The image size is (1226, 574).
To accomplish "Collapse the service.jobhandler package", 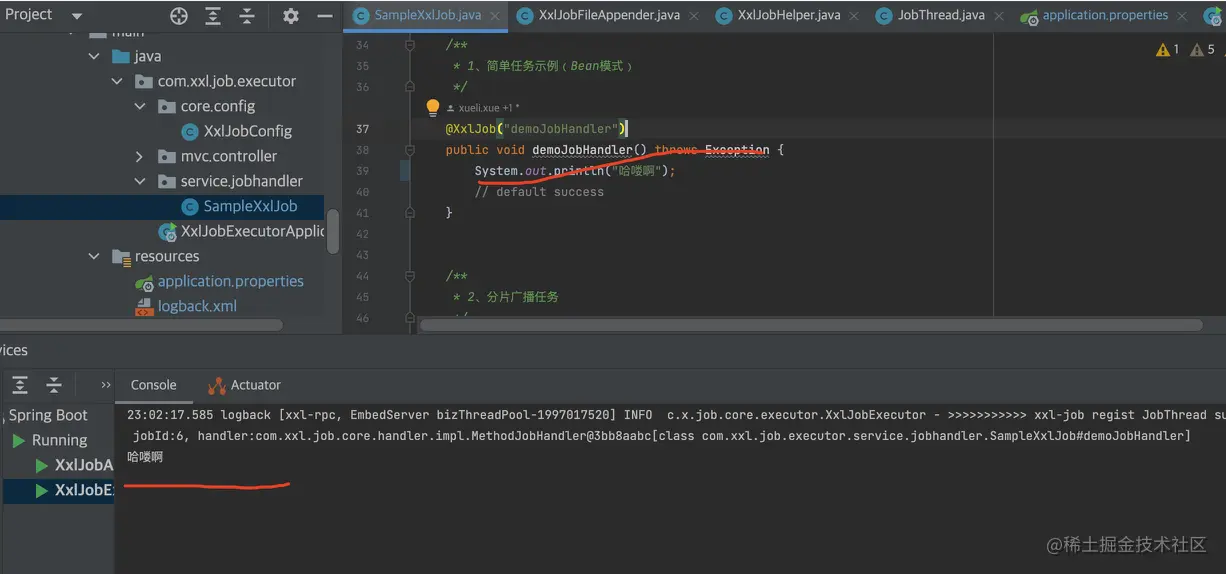I will [140, 181].
